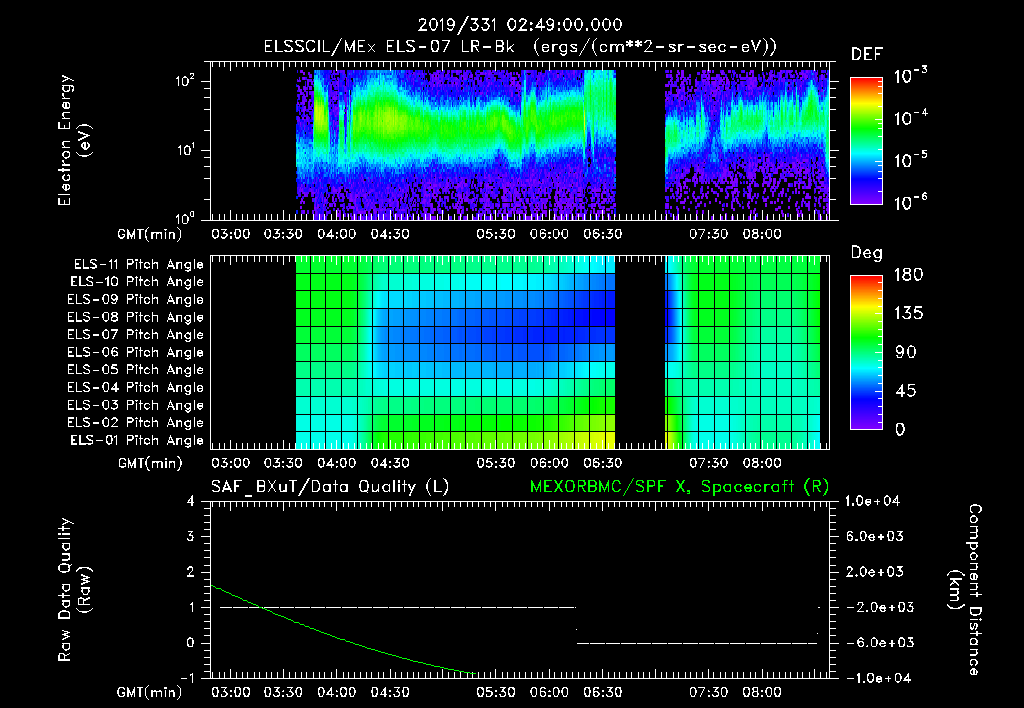Screen dimensions: 1024x708
Task: Select the Component Distance (km) axis label
Action: coord(965,590)
